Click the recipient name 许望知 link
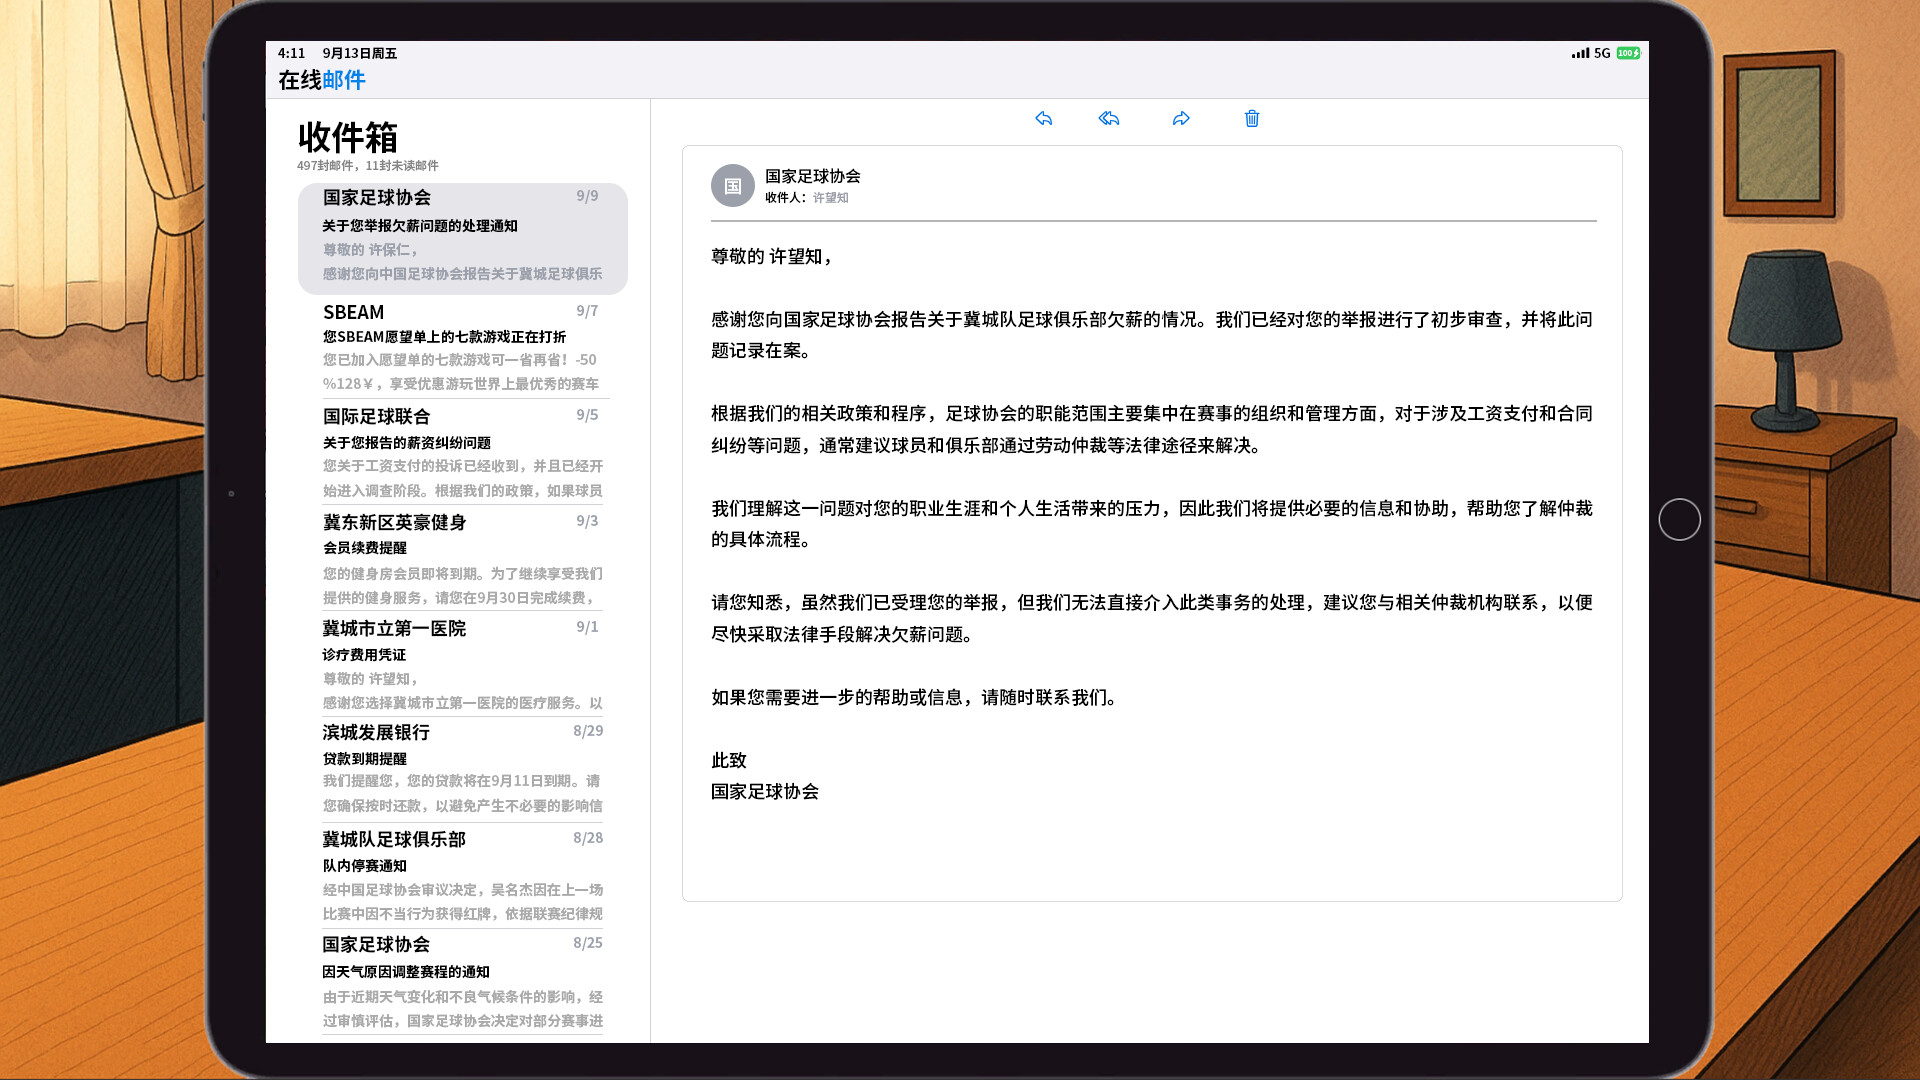This screenshot has width=1920, height=1080. point(830,198)
